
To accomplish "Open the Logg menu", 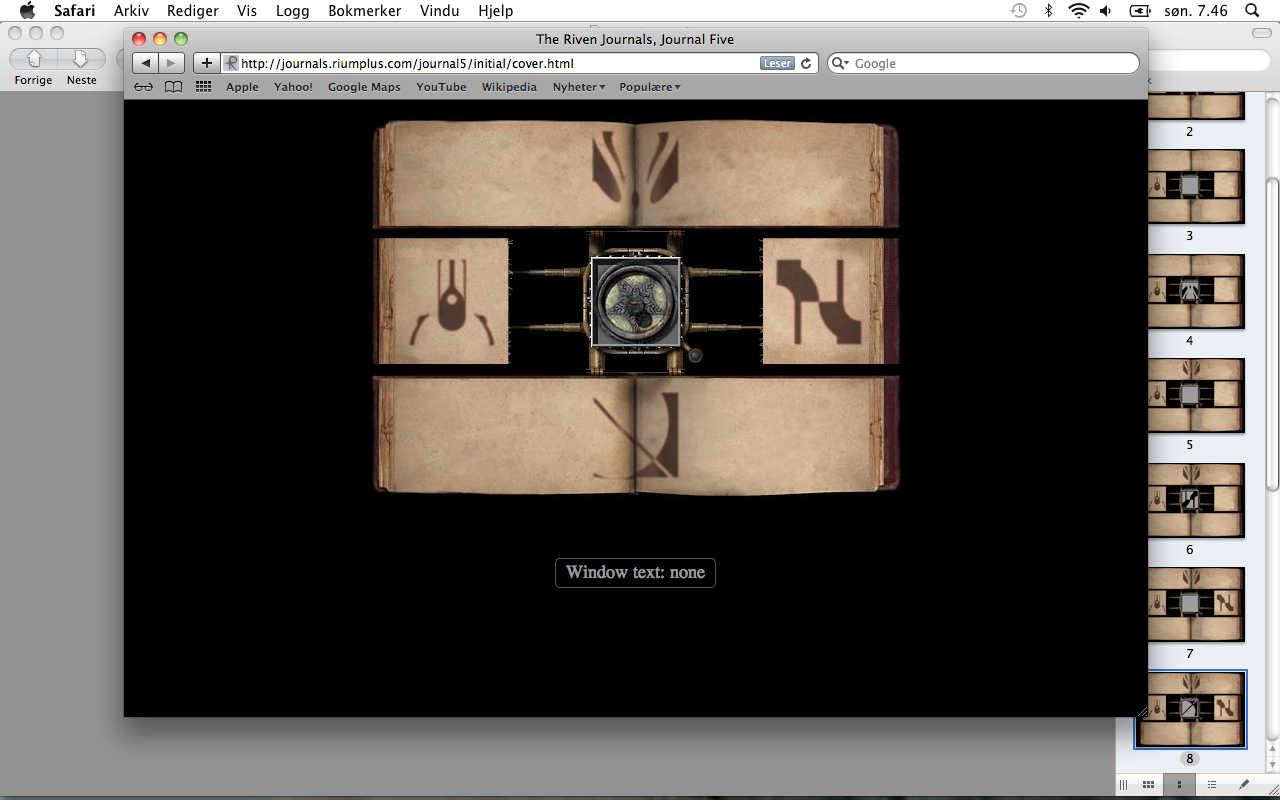I will pos(293,11).
